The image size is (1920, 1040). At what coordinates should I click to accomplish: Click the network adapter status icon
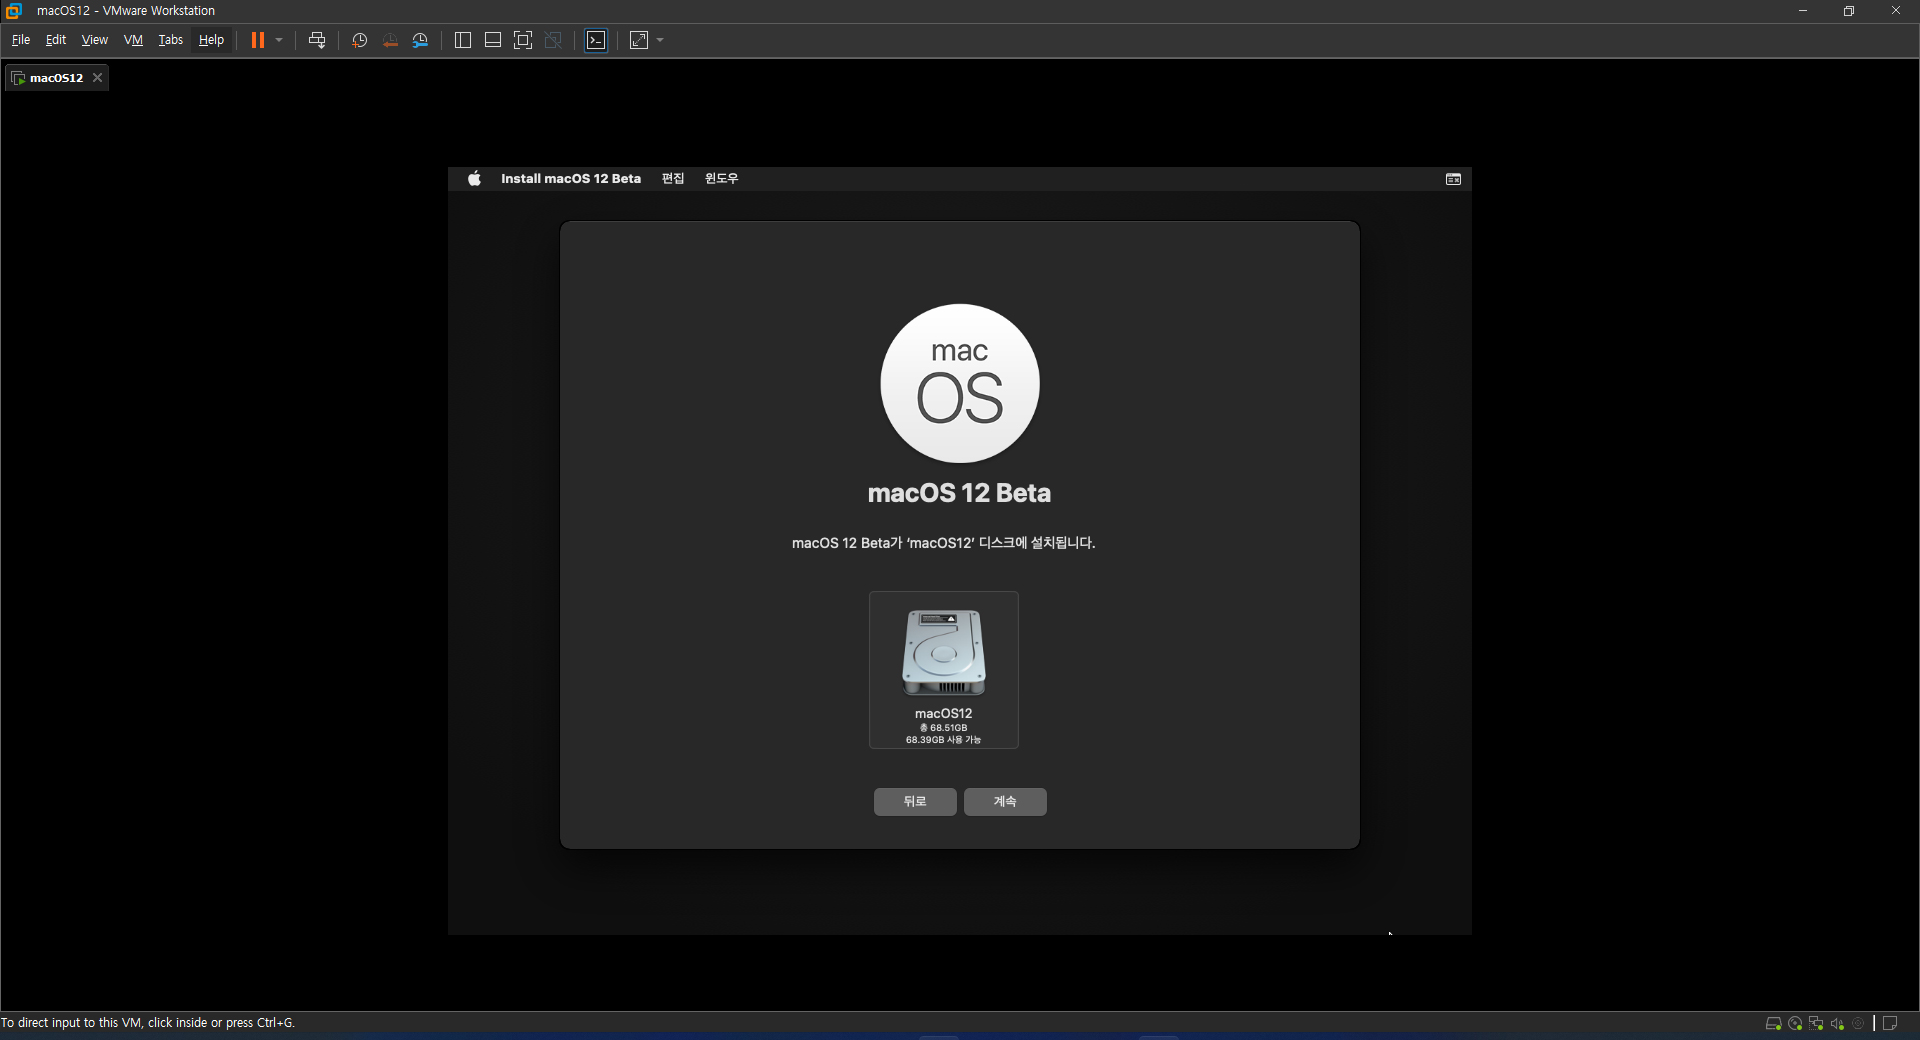click(1816, 1024)
